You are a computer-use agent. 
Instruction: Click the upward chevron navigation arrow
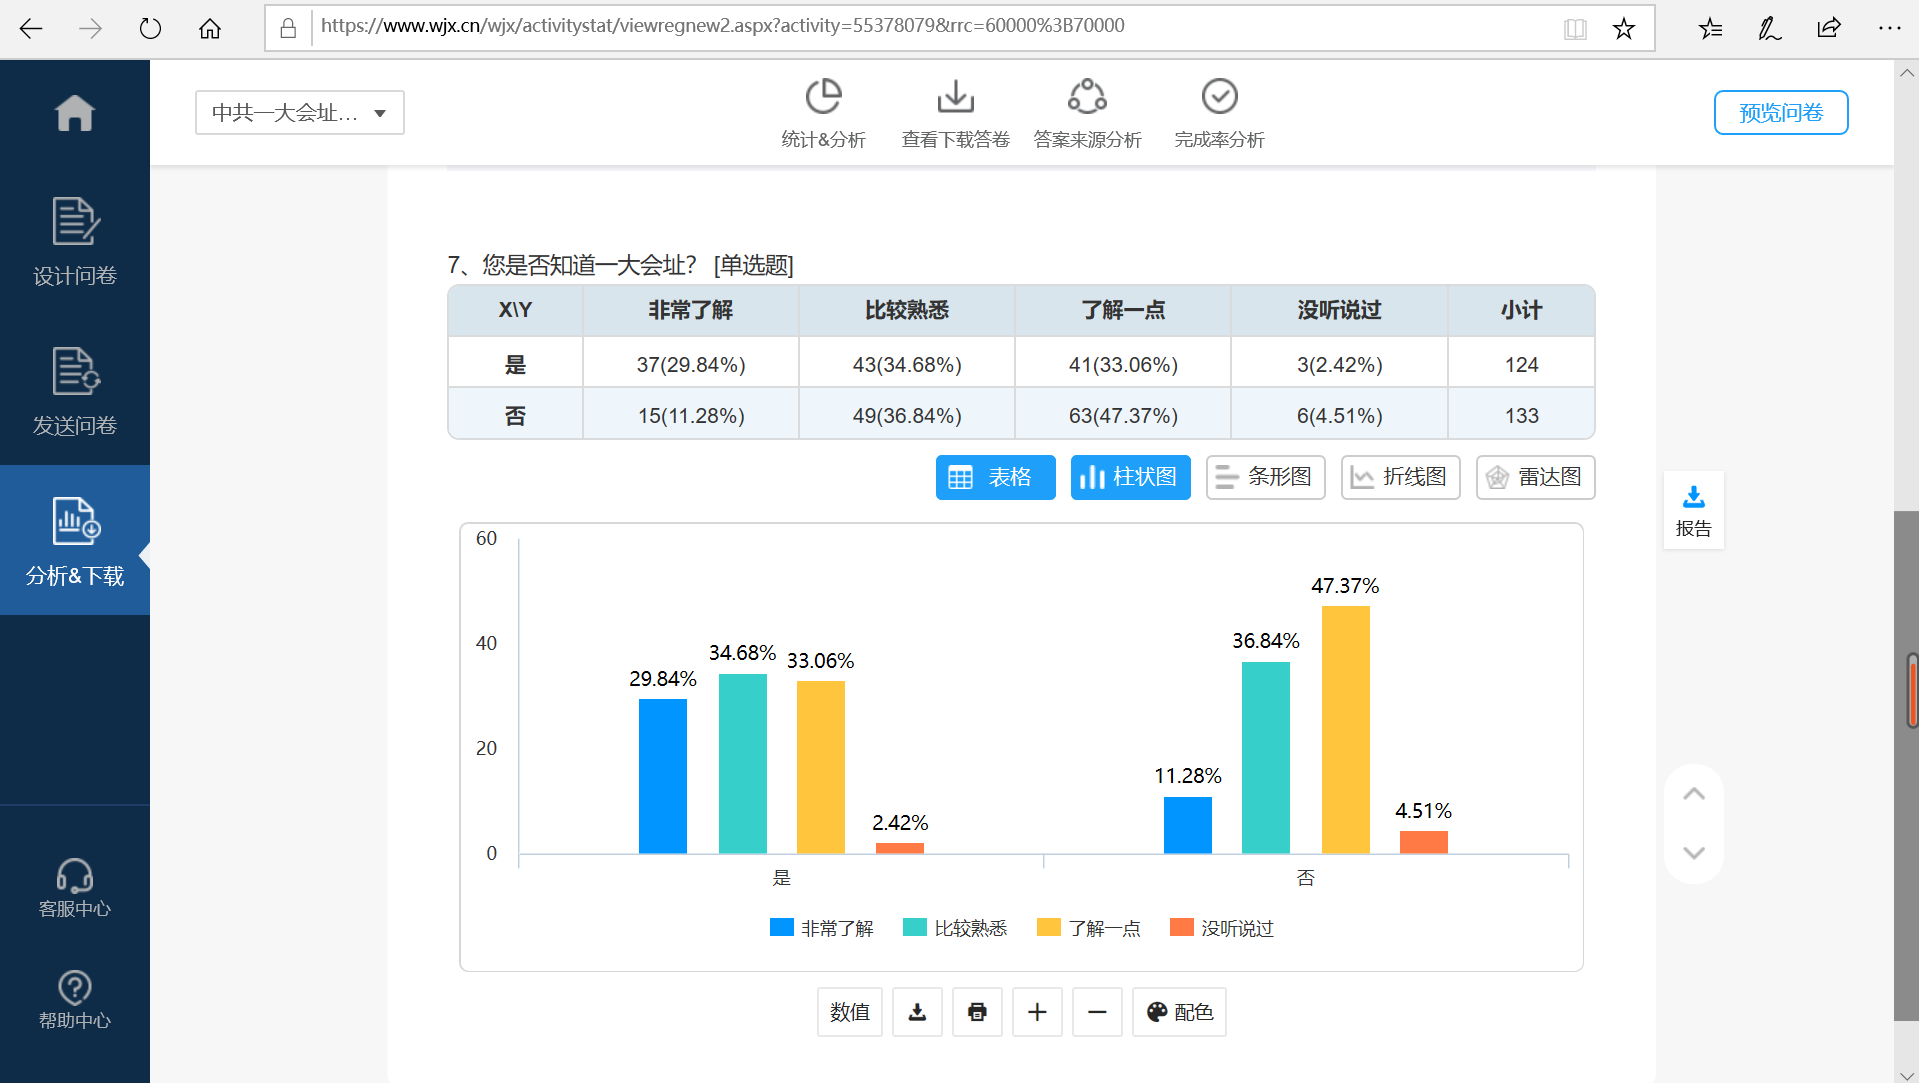pyautogui.click(x=1693, y=793)
